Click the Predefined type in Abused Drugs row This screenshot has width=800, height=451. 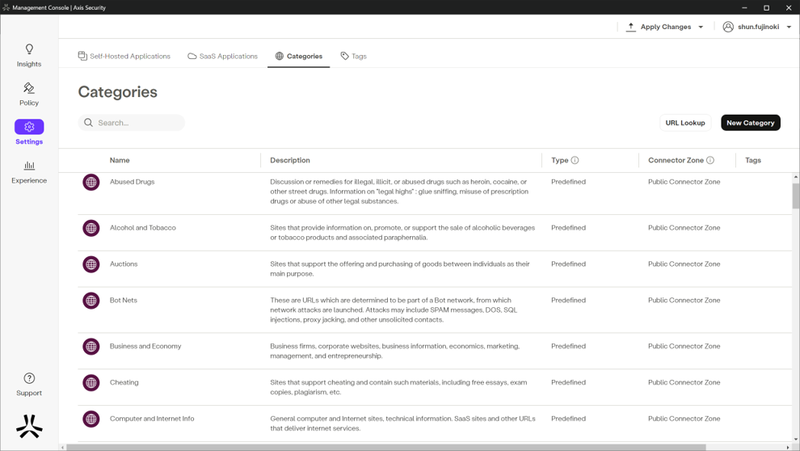568,182
